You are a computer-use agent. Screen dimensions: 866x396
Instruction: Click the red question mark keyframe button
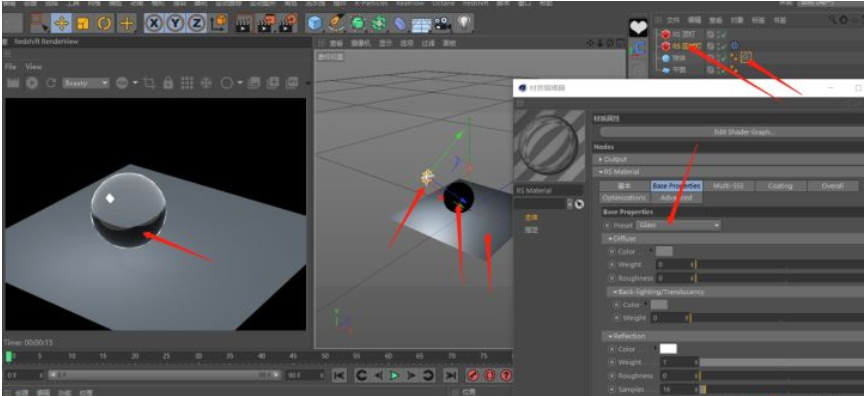(506, 376)
